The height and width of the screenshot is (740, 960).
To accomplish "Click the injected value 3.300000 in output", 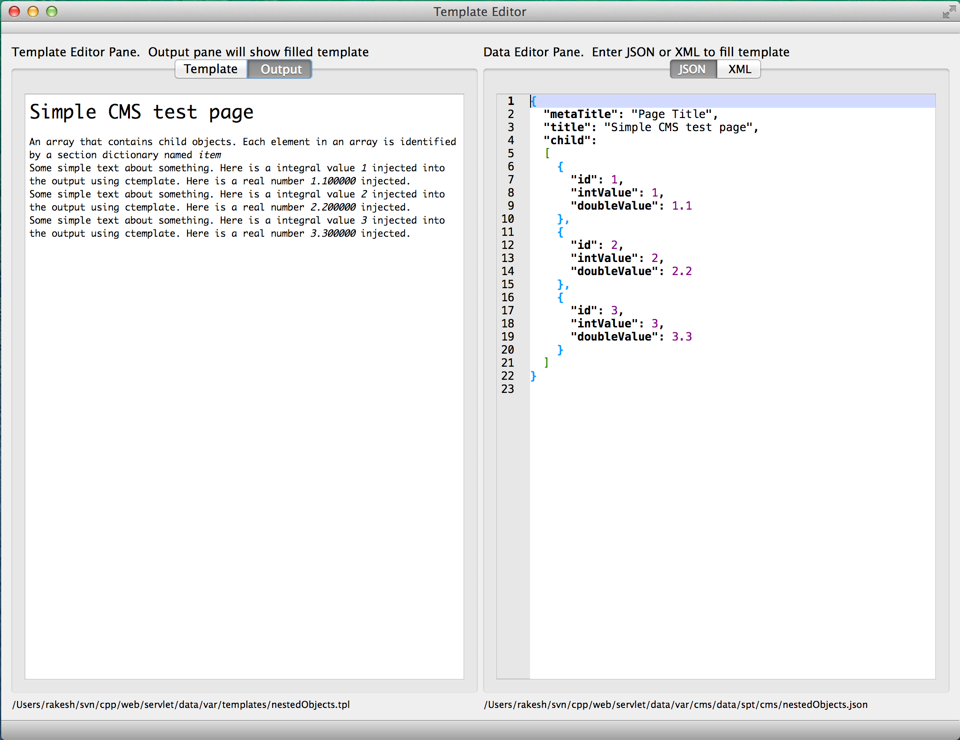I will [332, 234].
